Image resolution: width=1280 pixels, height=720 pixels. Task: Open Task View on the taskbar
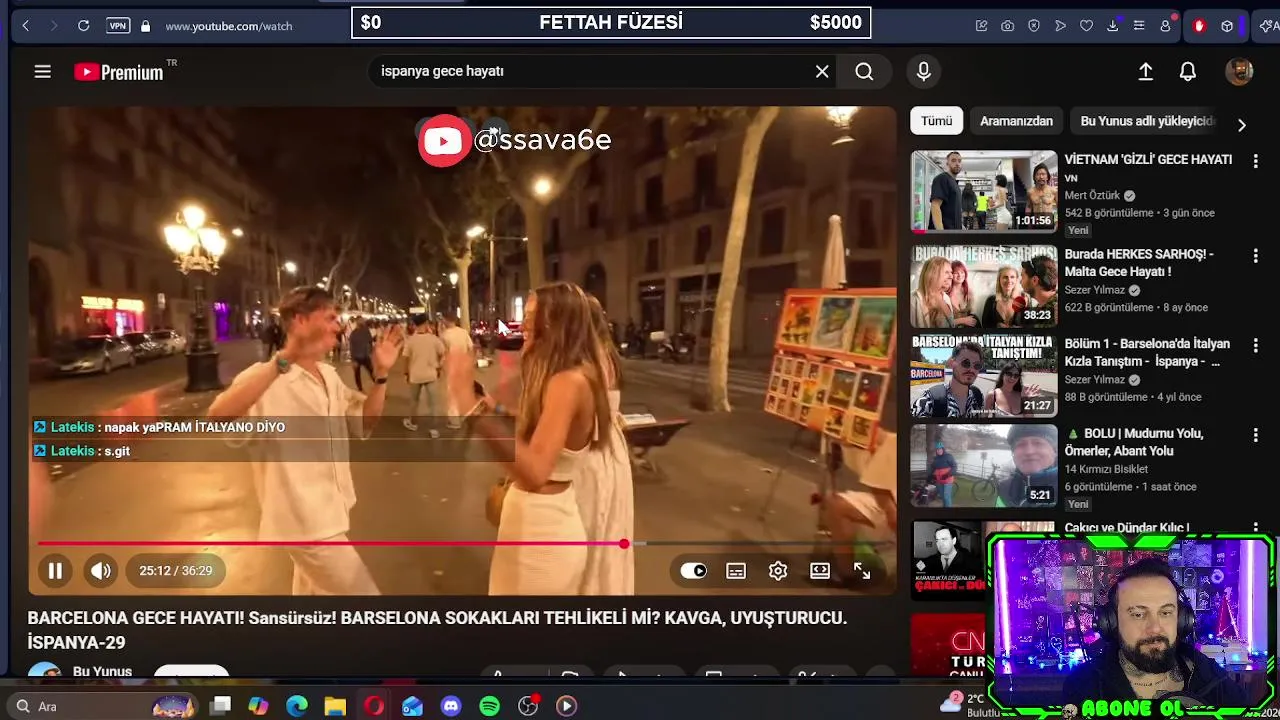(x=221, y=706)
